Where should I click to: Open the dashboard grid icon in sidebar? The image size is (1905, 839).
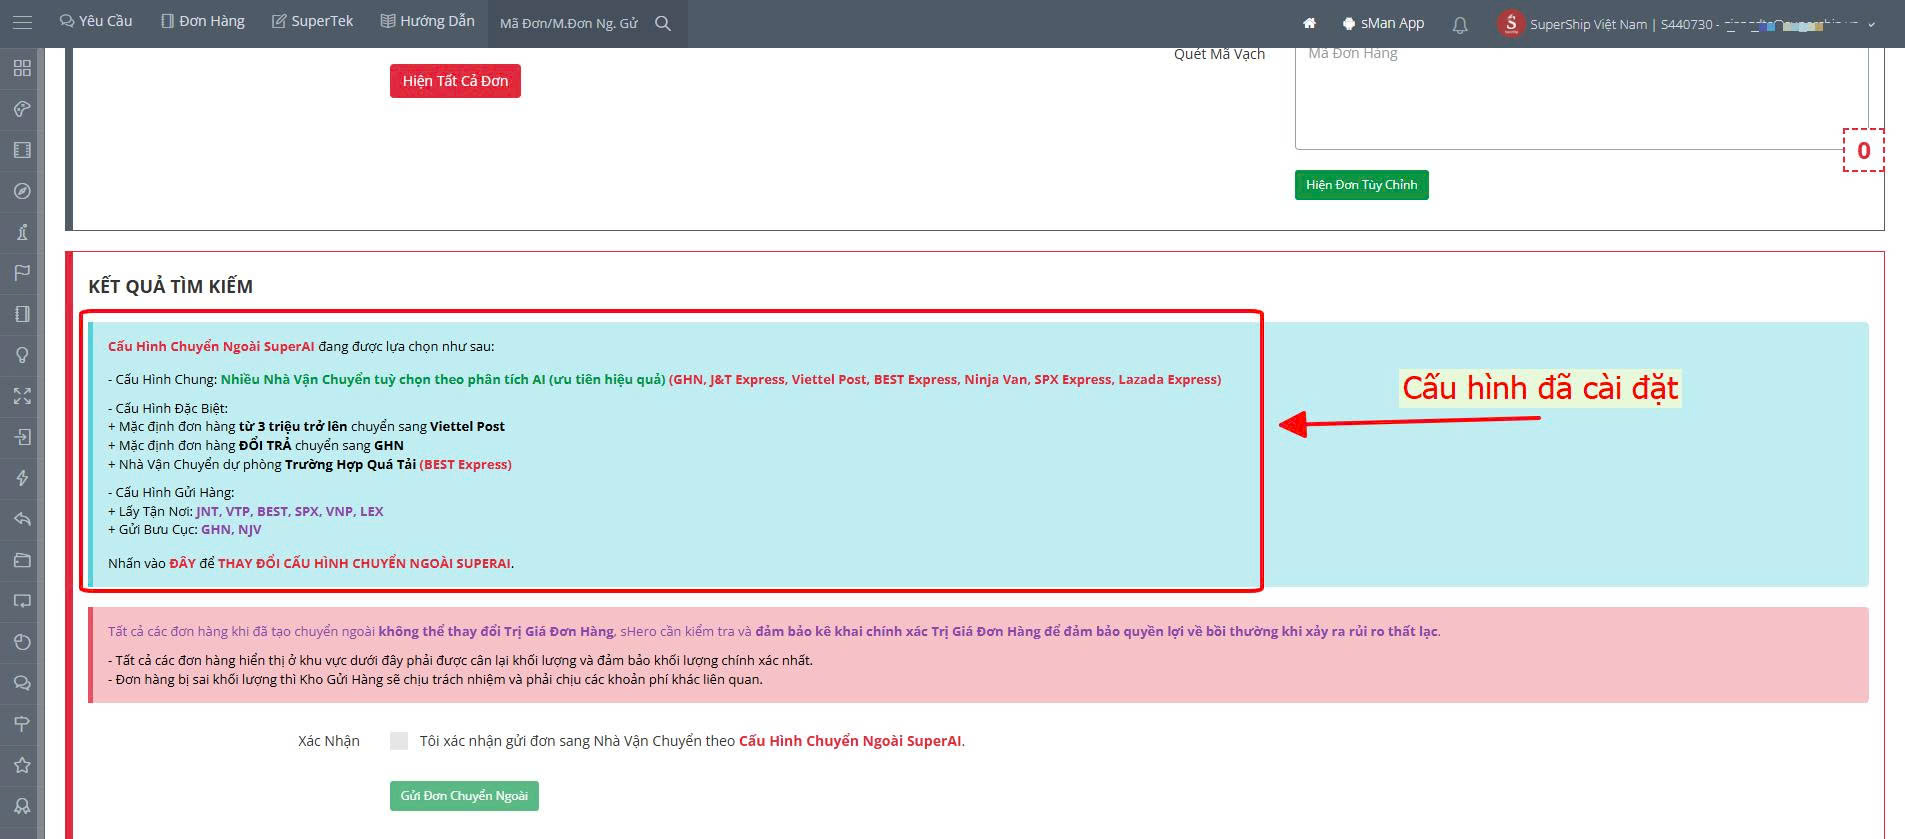[x=22, y=68]
